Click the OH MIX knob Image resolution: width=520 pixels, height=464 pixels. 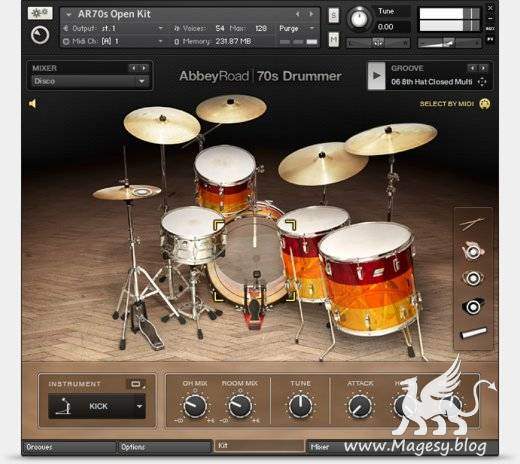pyautogui.click(x=195, y=406)
